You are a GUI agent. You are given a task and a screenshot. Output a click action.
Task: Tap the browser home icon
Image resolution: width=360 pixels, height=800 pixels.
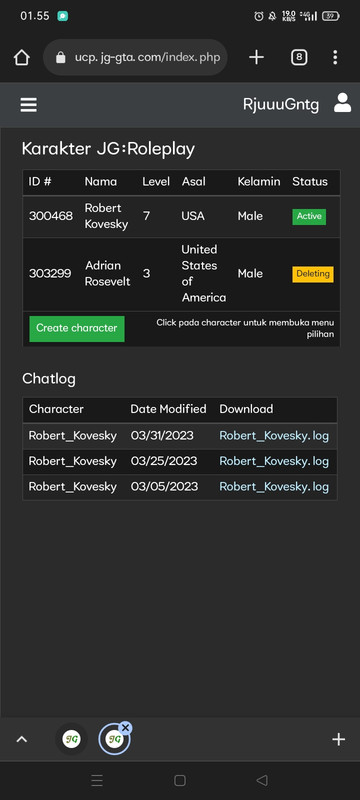[21, 58]
